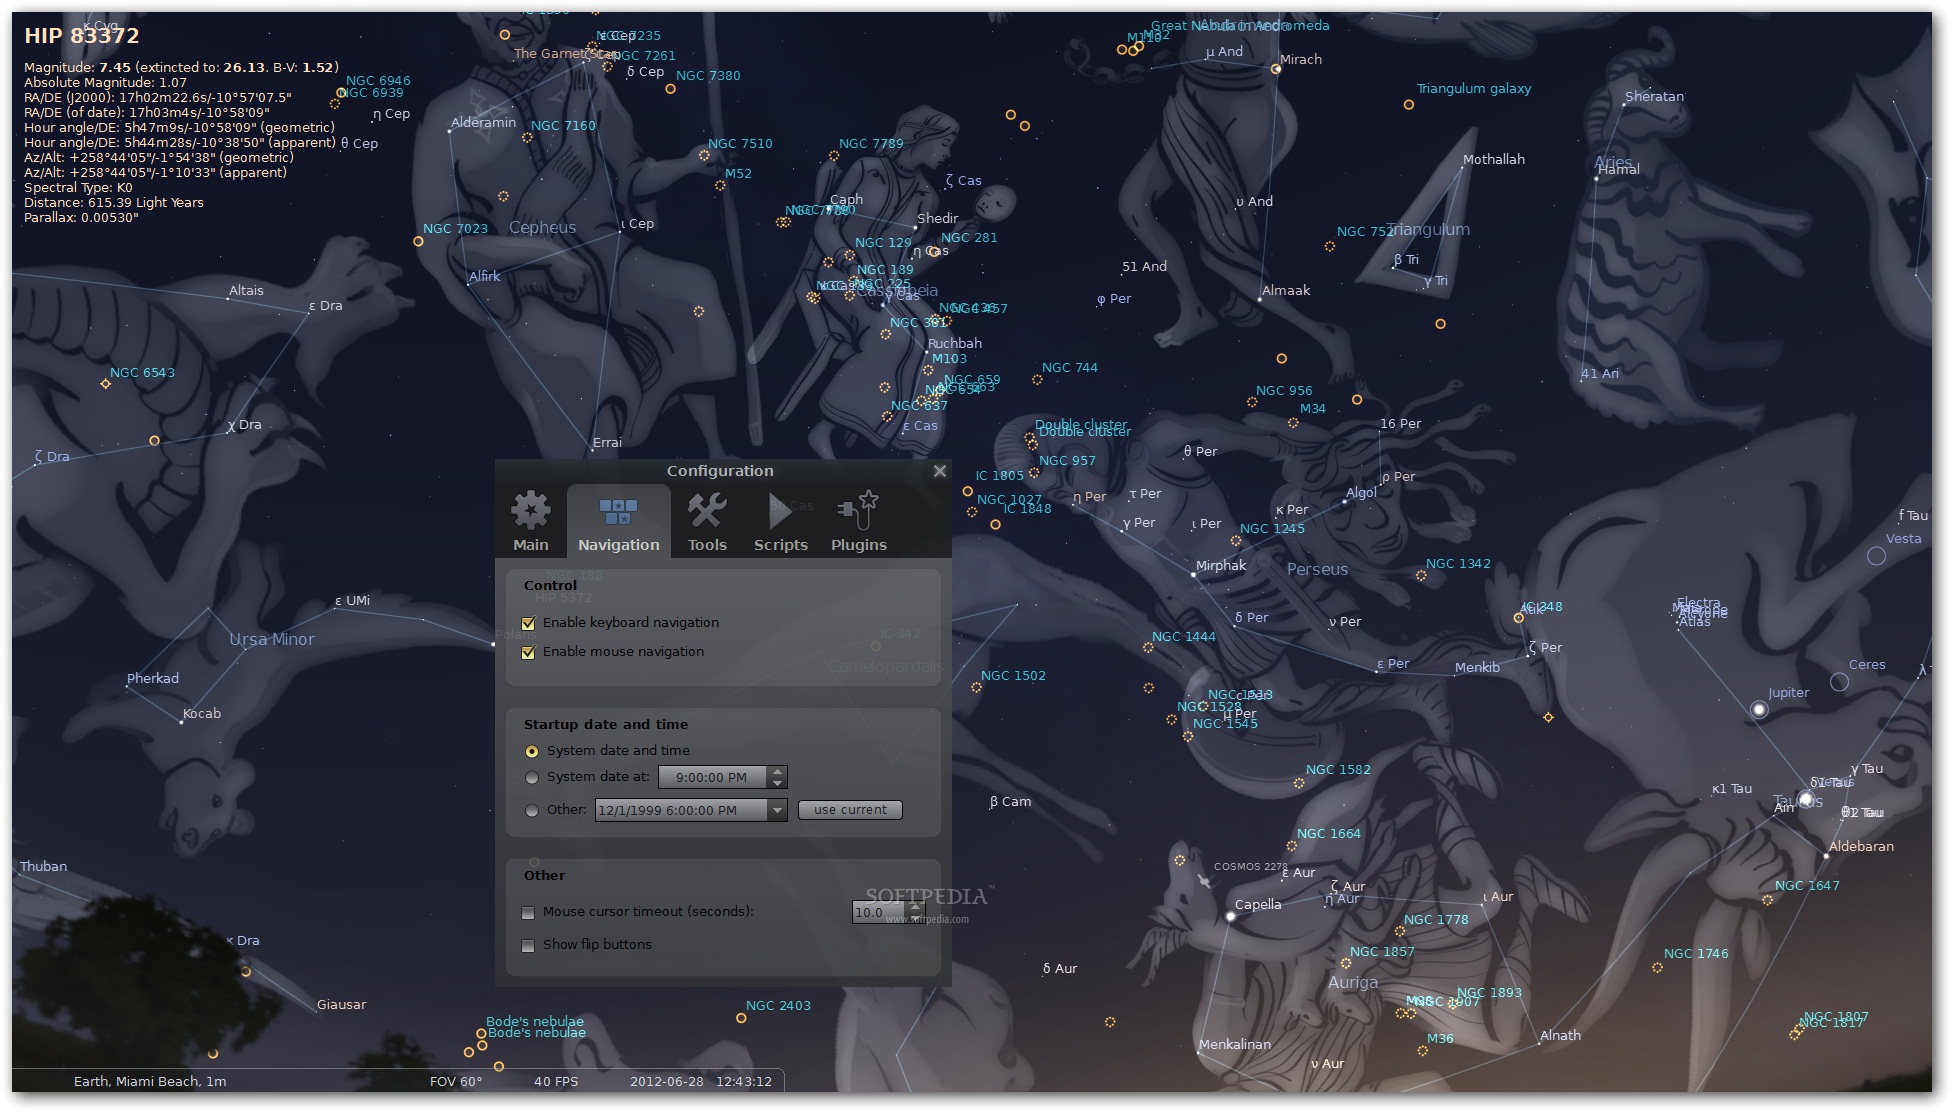Click the NGC 1502 cluster marker
The image size is (1952, 1112).
tap(976, 687)
